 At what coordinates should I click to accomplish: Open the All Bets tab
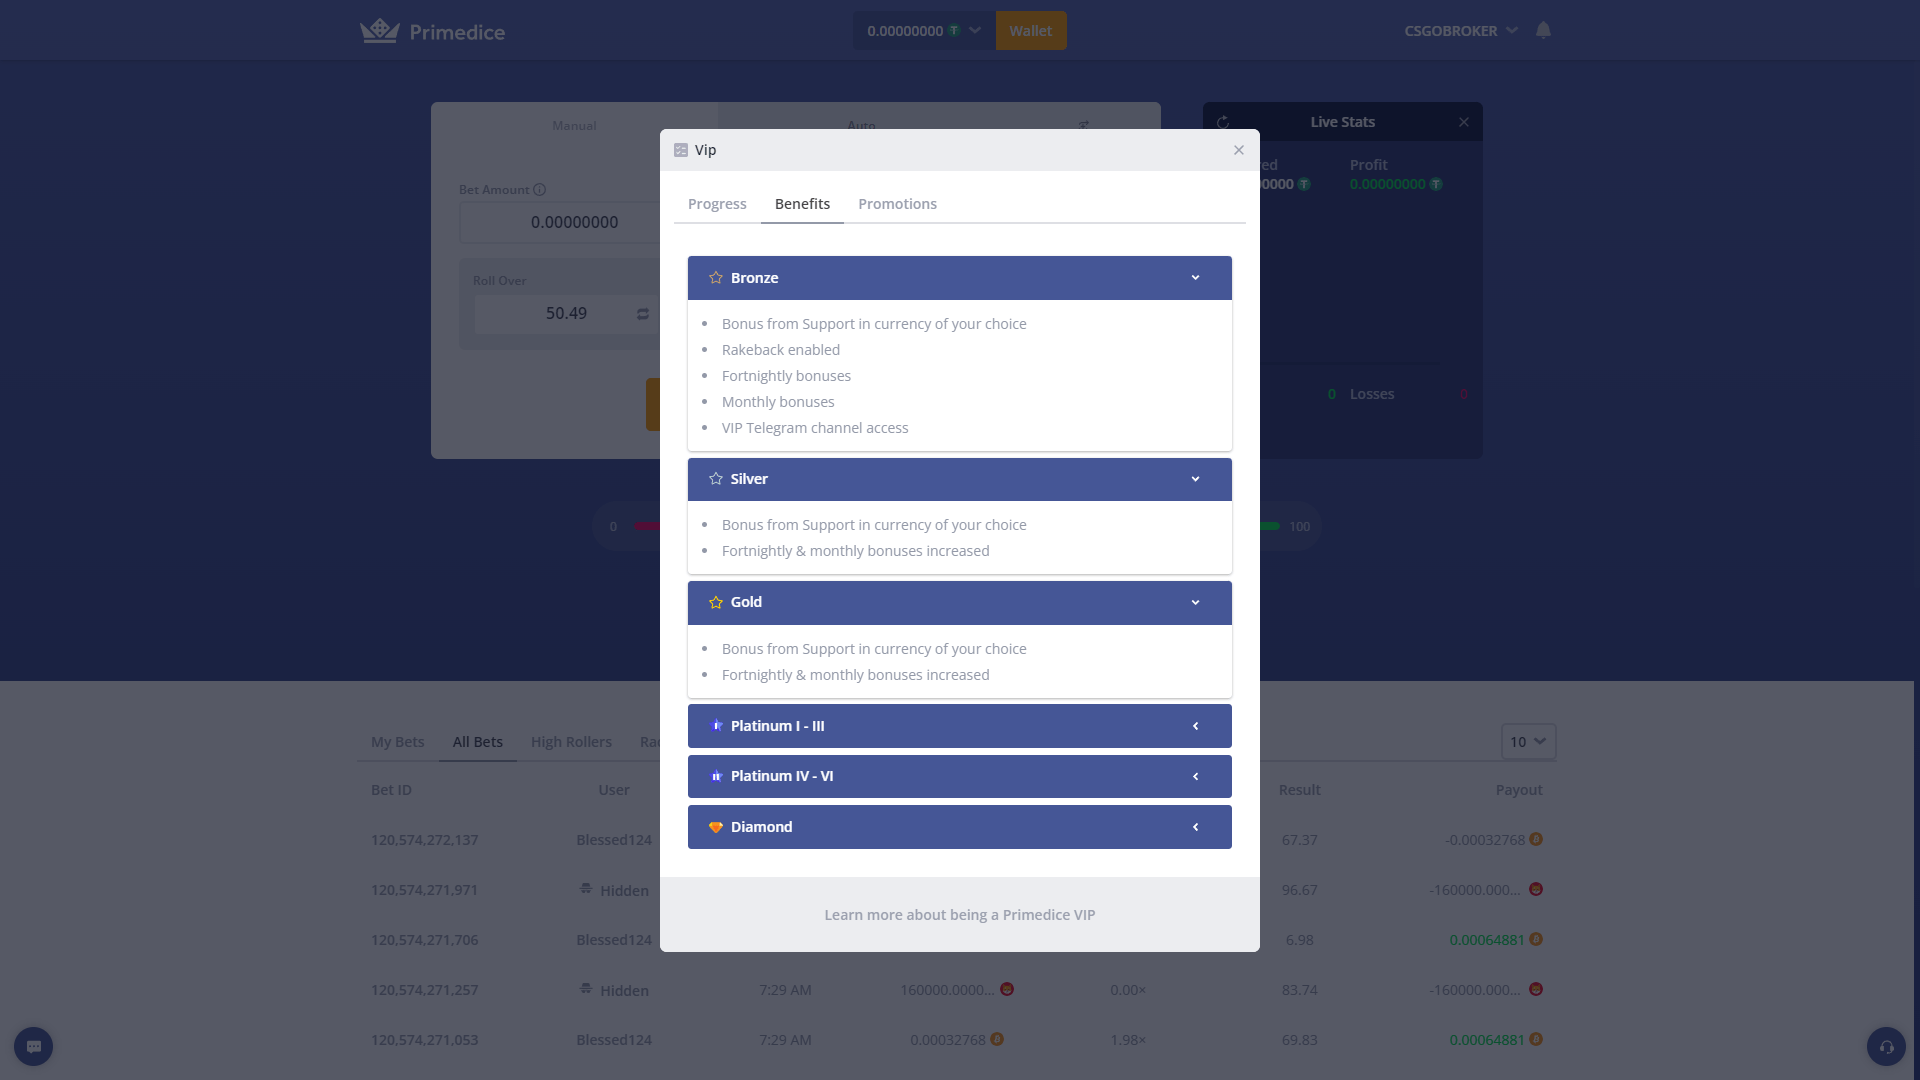478,742
